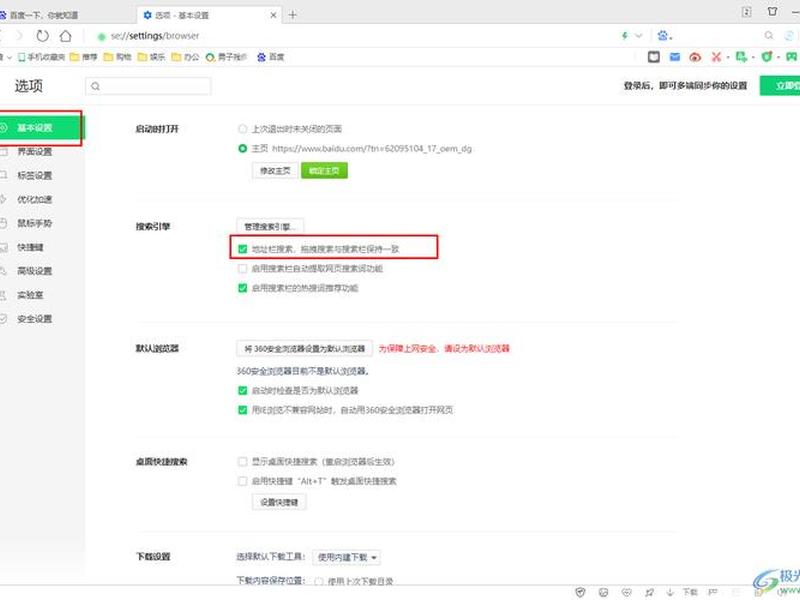
Task: Click the rocket accelerator icon in status bar
Action: [x=649, y=592]
